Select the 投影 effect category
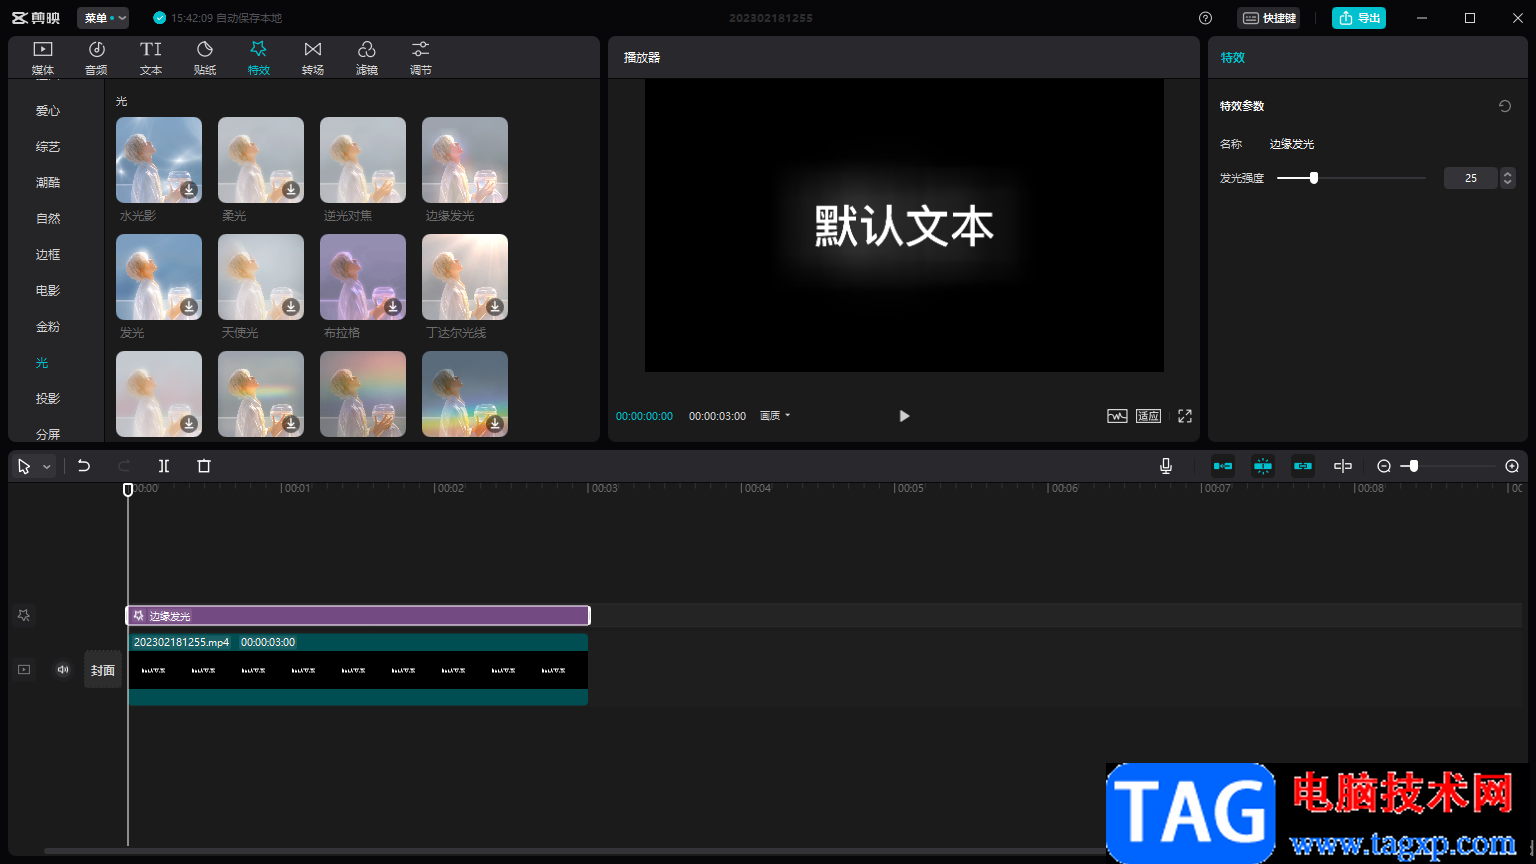This screenshot has width=1536, height=864. tap(48, 399)
